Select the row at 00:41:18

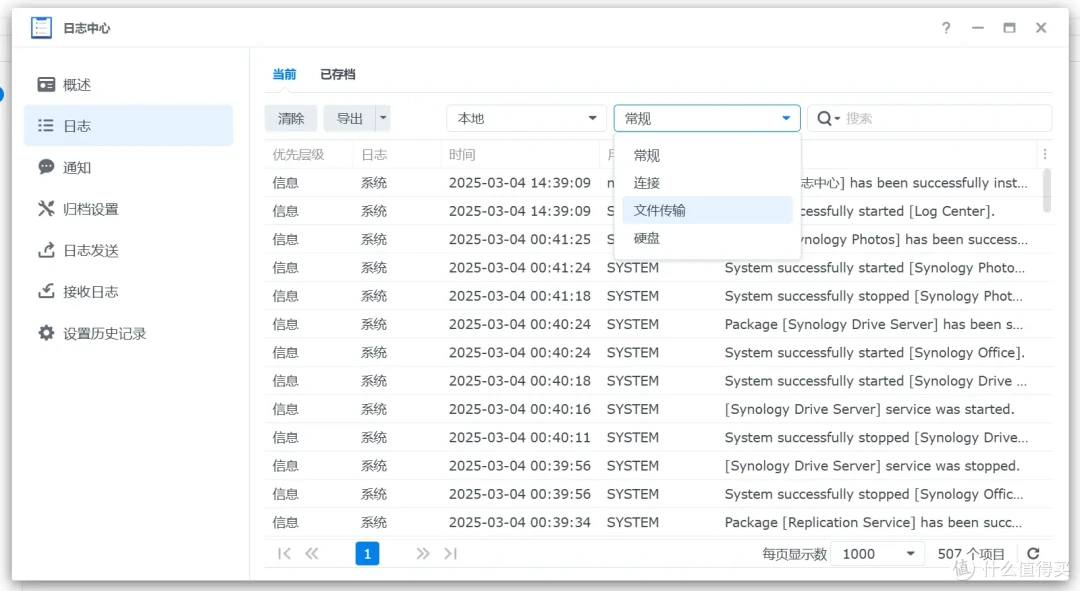pyautogui.click(x=658, y=296)
